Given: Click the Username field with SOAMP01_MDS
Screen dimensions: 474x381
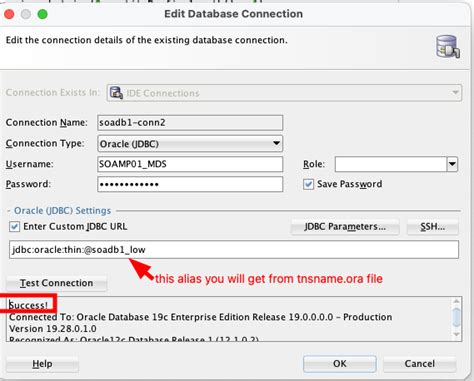Looking at the screenshot, I should point(190,164).
